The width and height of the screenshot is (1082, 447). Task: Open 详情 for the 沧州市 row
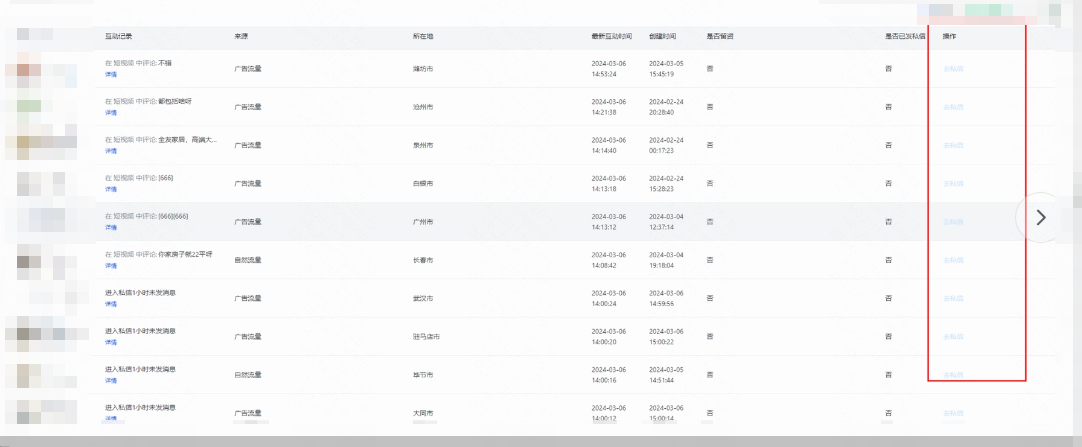(111, 113)
